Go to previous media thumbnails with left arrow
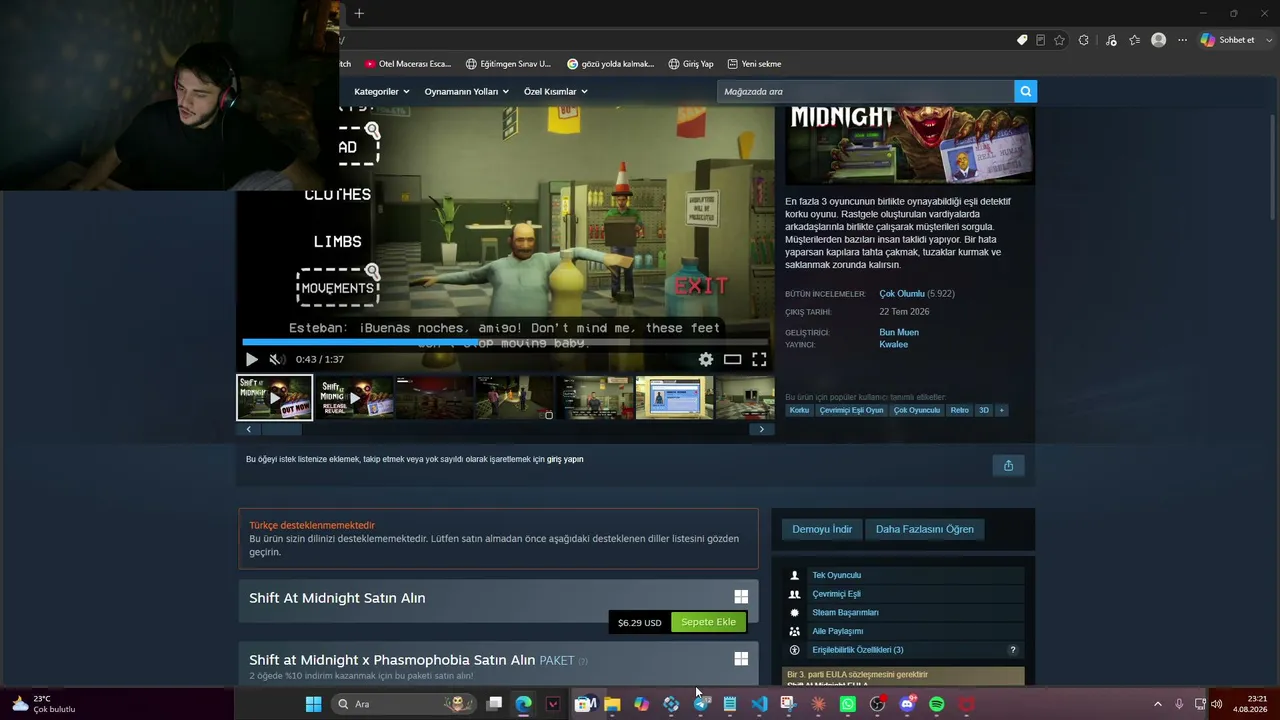 tap(248, 429)
